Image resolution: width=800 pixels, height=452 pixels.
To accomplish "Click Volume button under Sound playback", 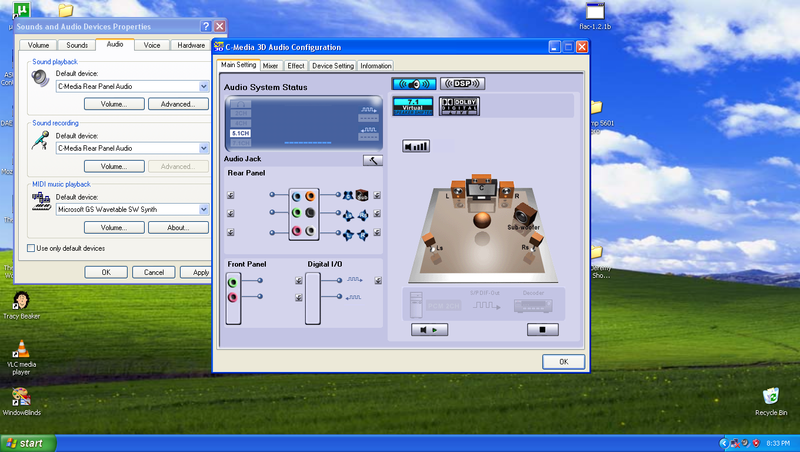I will 114,104.
